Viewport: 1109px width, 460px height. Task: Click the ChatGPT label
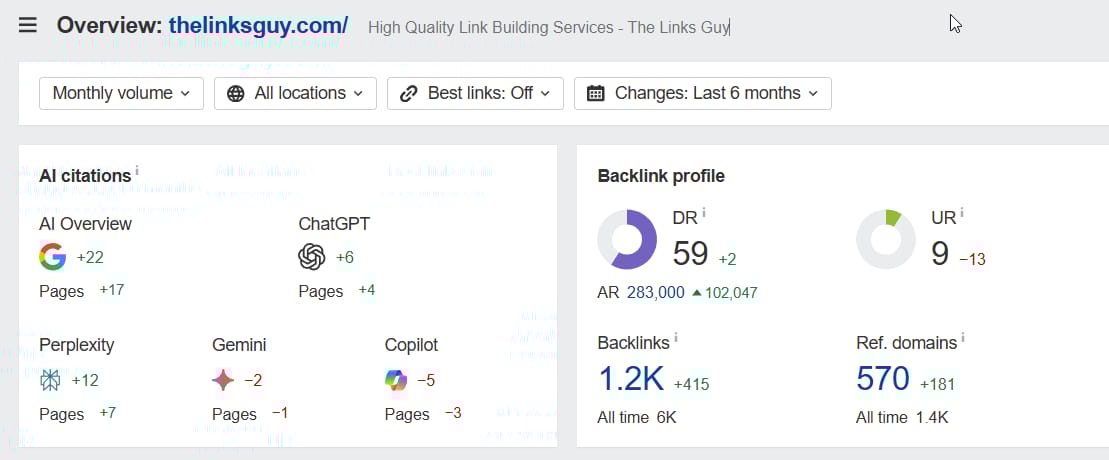(x=334, y=224)
